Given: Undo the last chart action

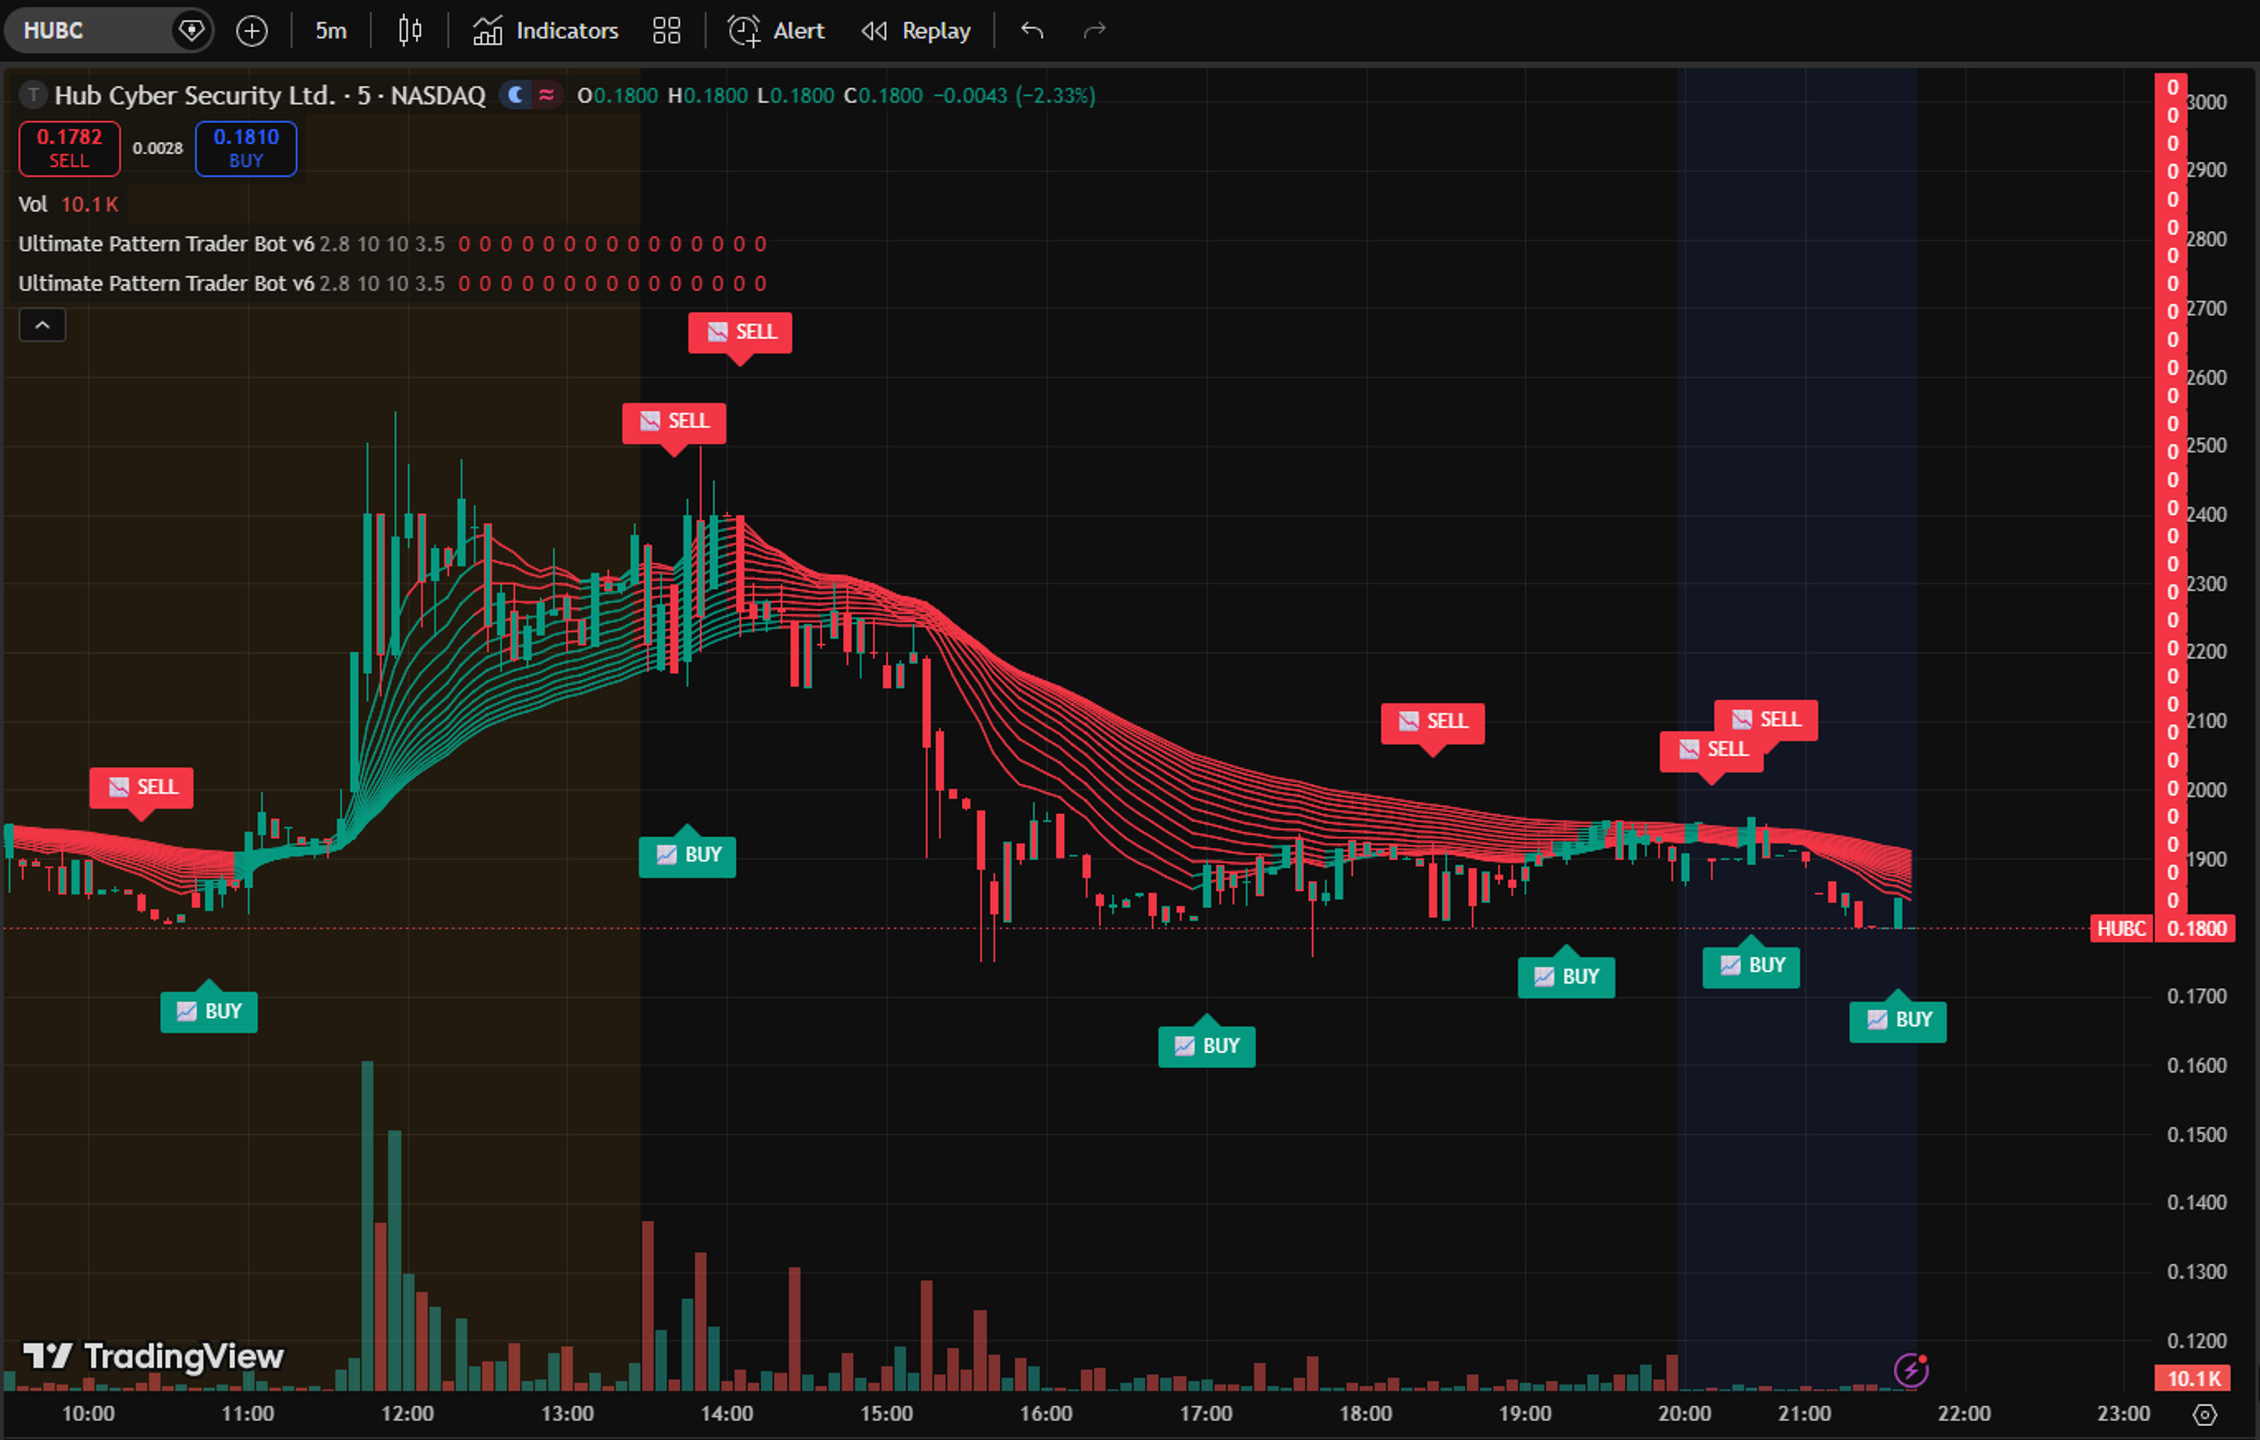Looking at the screenshot, I should [x=1033, y=31].
